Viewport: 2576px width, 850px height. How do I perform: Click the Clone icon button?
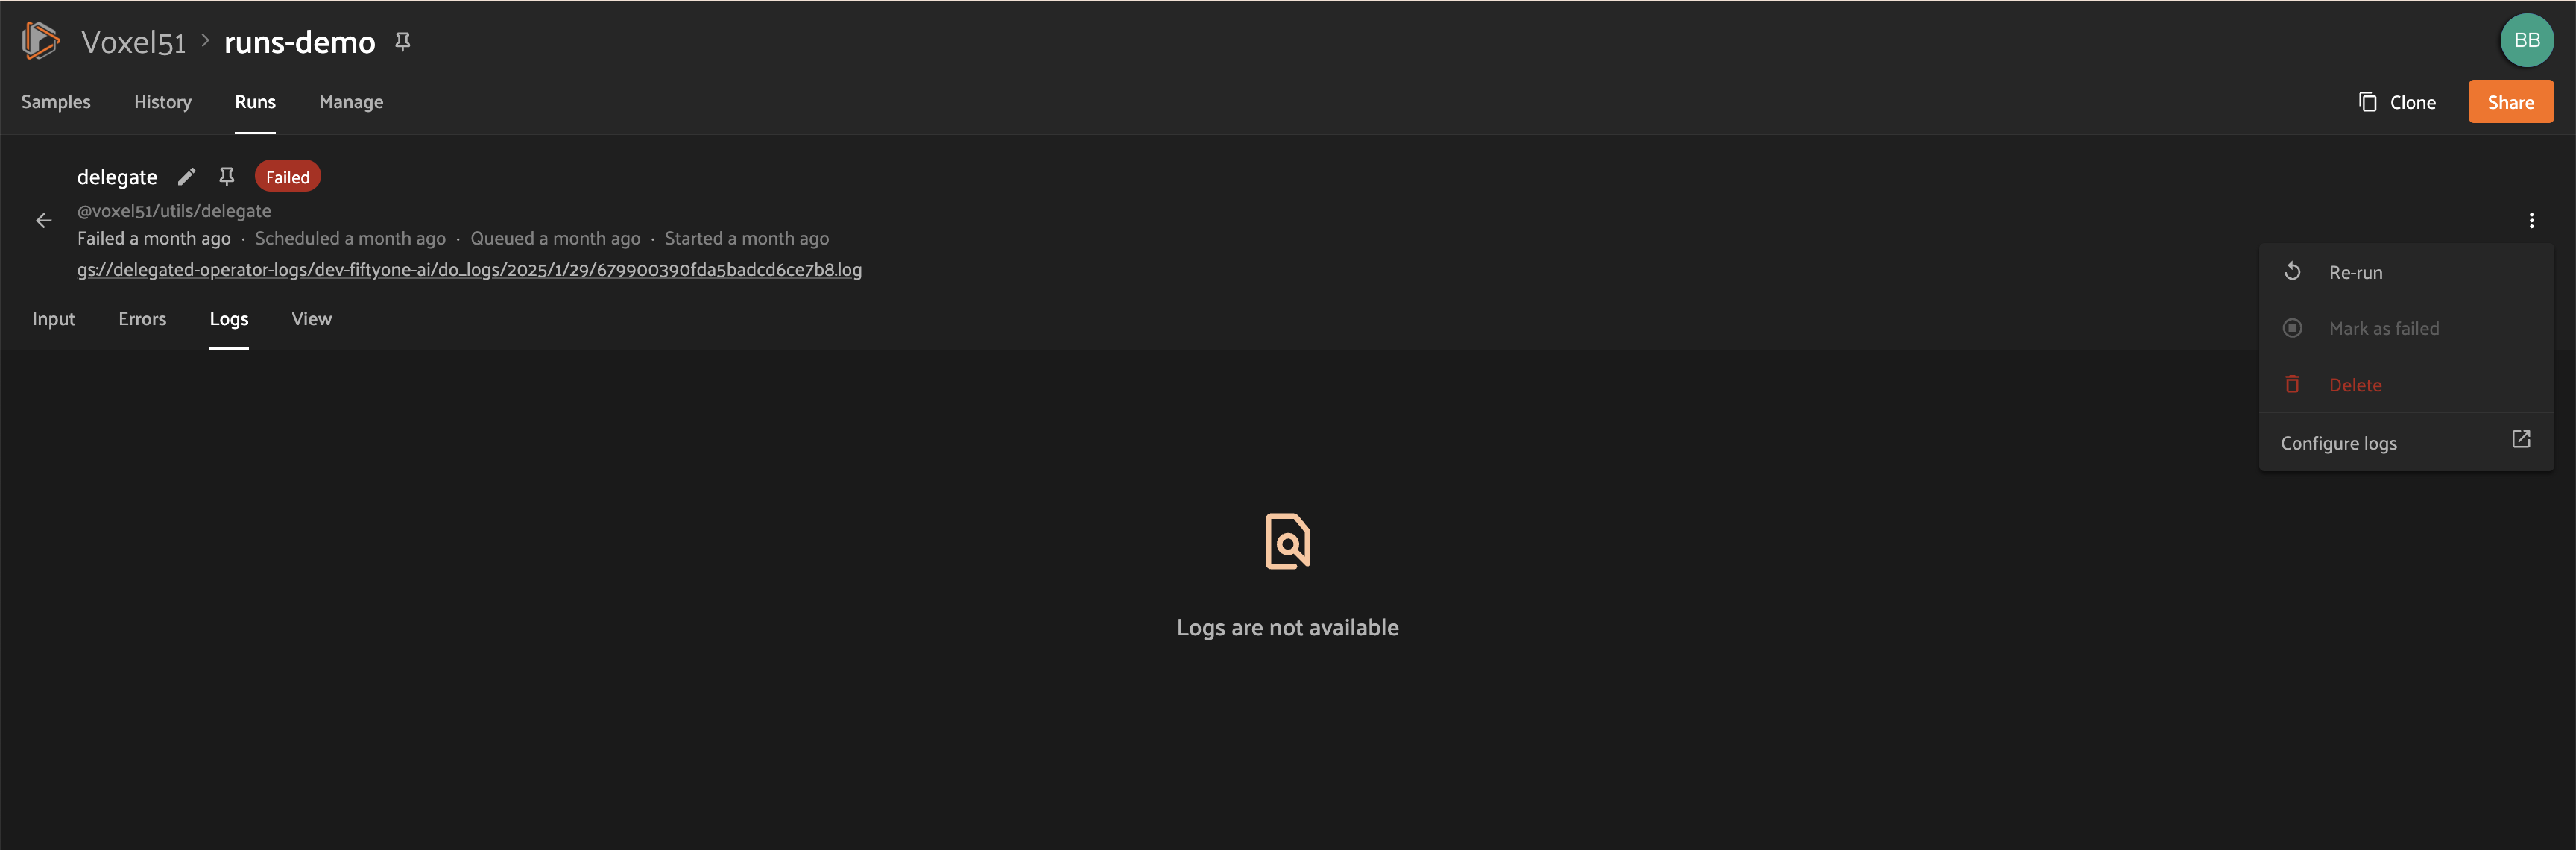pos(2367,101)
